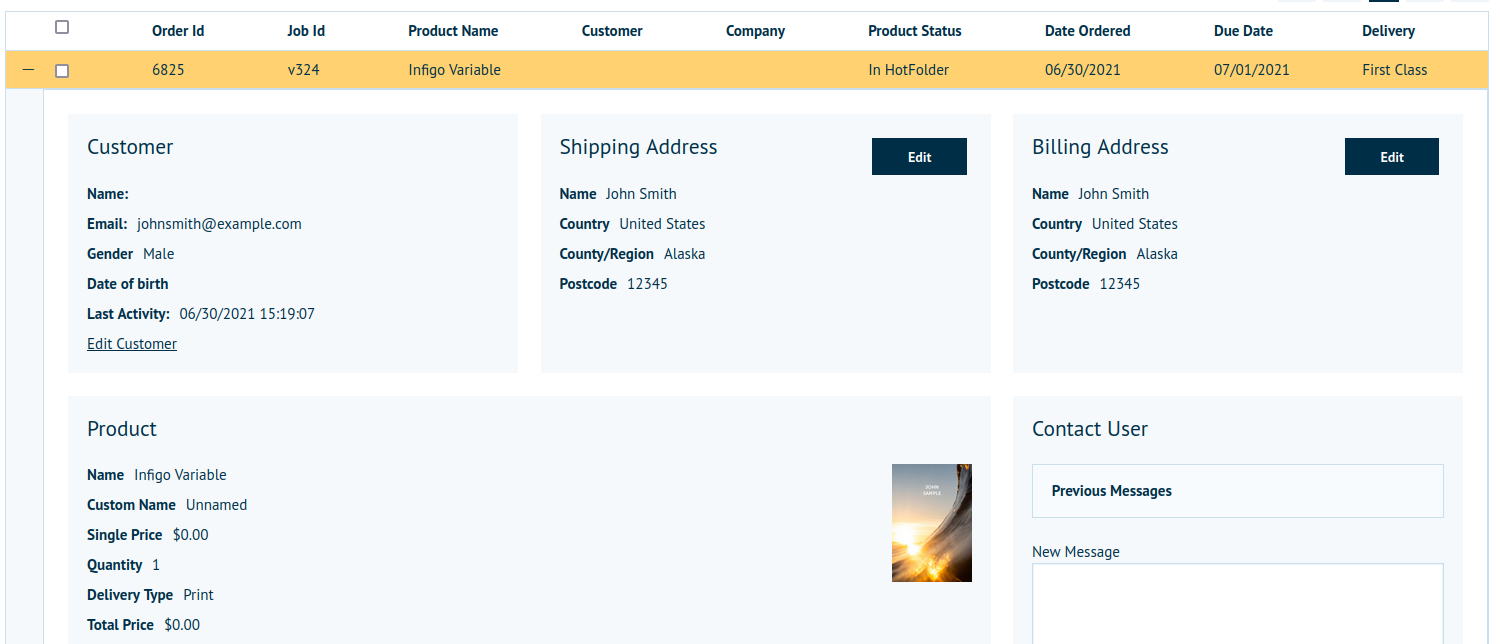Viewport: 1500px width, 644px height.
Task: Click the Delivery column header
Action: (x=1388, y=31)
